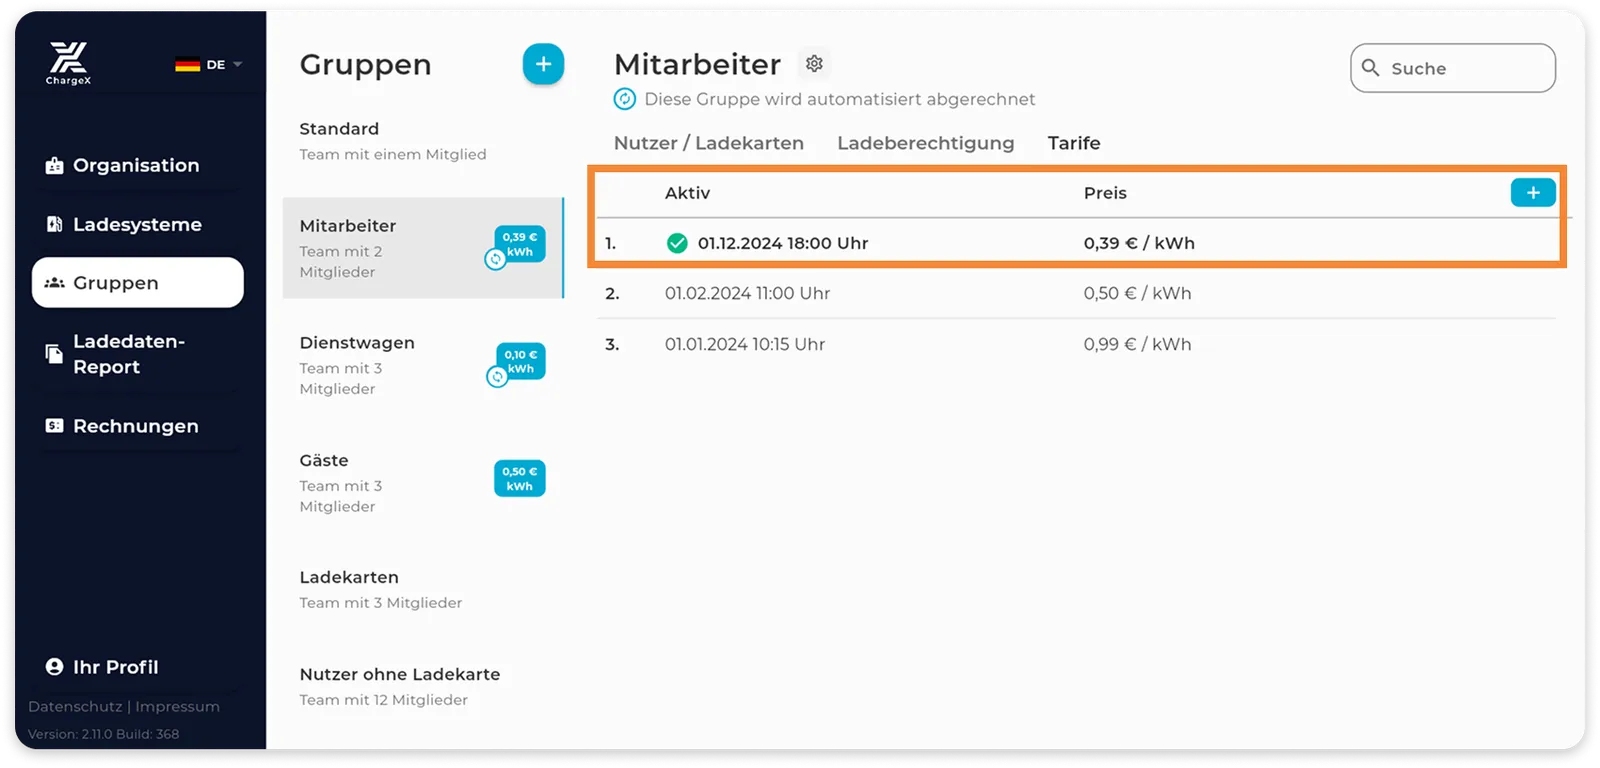Open the Datenschutz link
1600x768 pixels.
pyautogui.click(x=75, y=707)
